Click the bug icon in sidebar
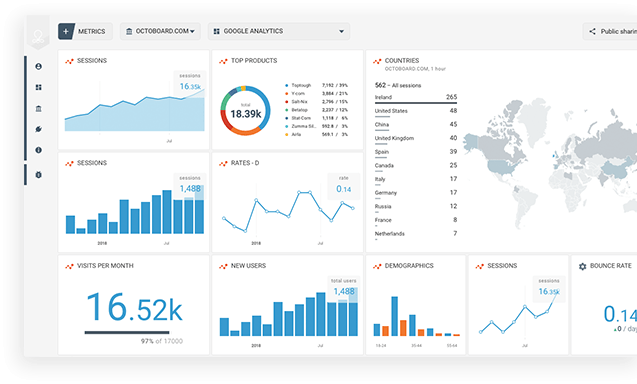Image resolution: width=637 pixels, height=384 pixels. tap(39, 175)
